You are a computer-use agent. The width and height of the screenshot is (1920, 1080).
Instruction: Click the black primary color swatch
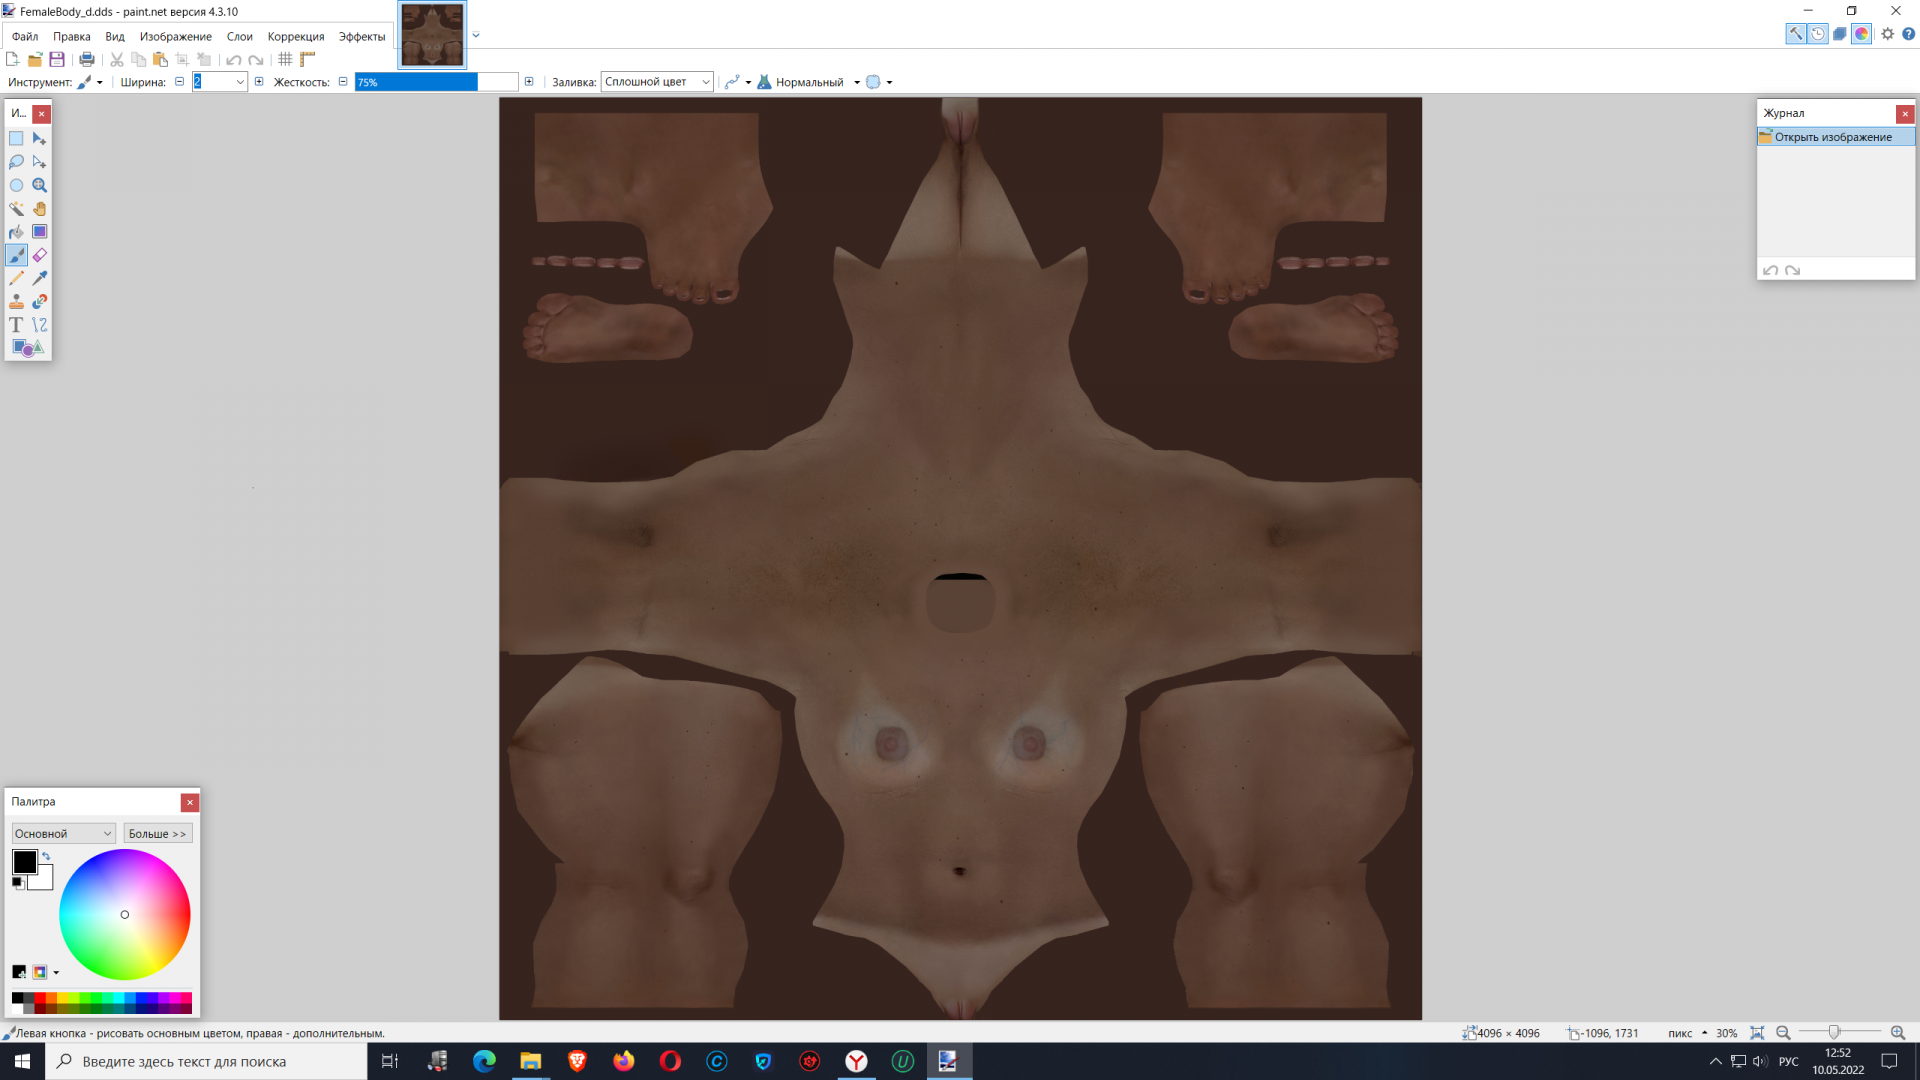tap(24, 861)
